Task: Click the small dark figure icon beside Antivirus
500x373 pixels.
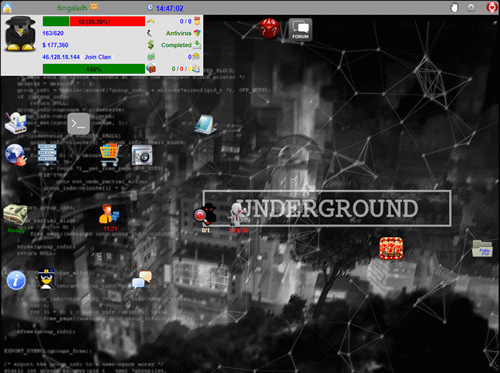Action: click(x=150, y=33)
